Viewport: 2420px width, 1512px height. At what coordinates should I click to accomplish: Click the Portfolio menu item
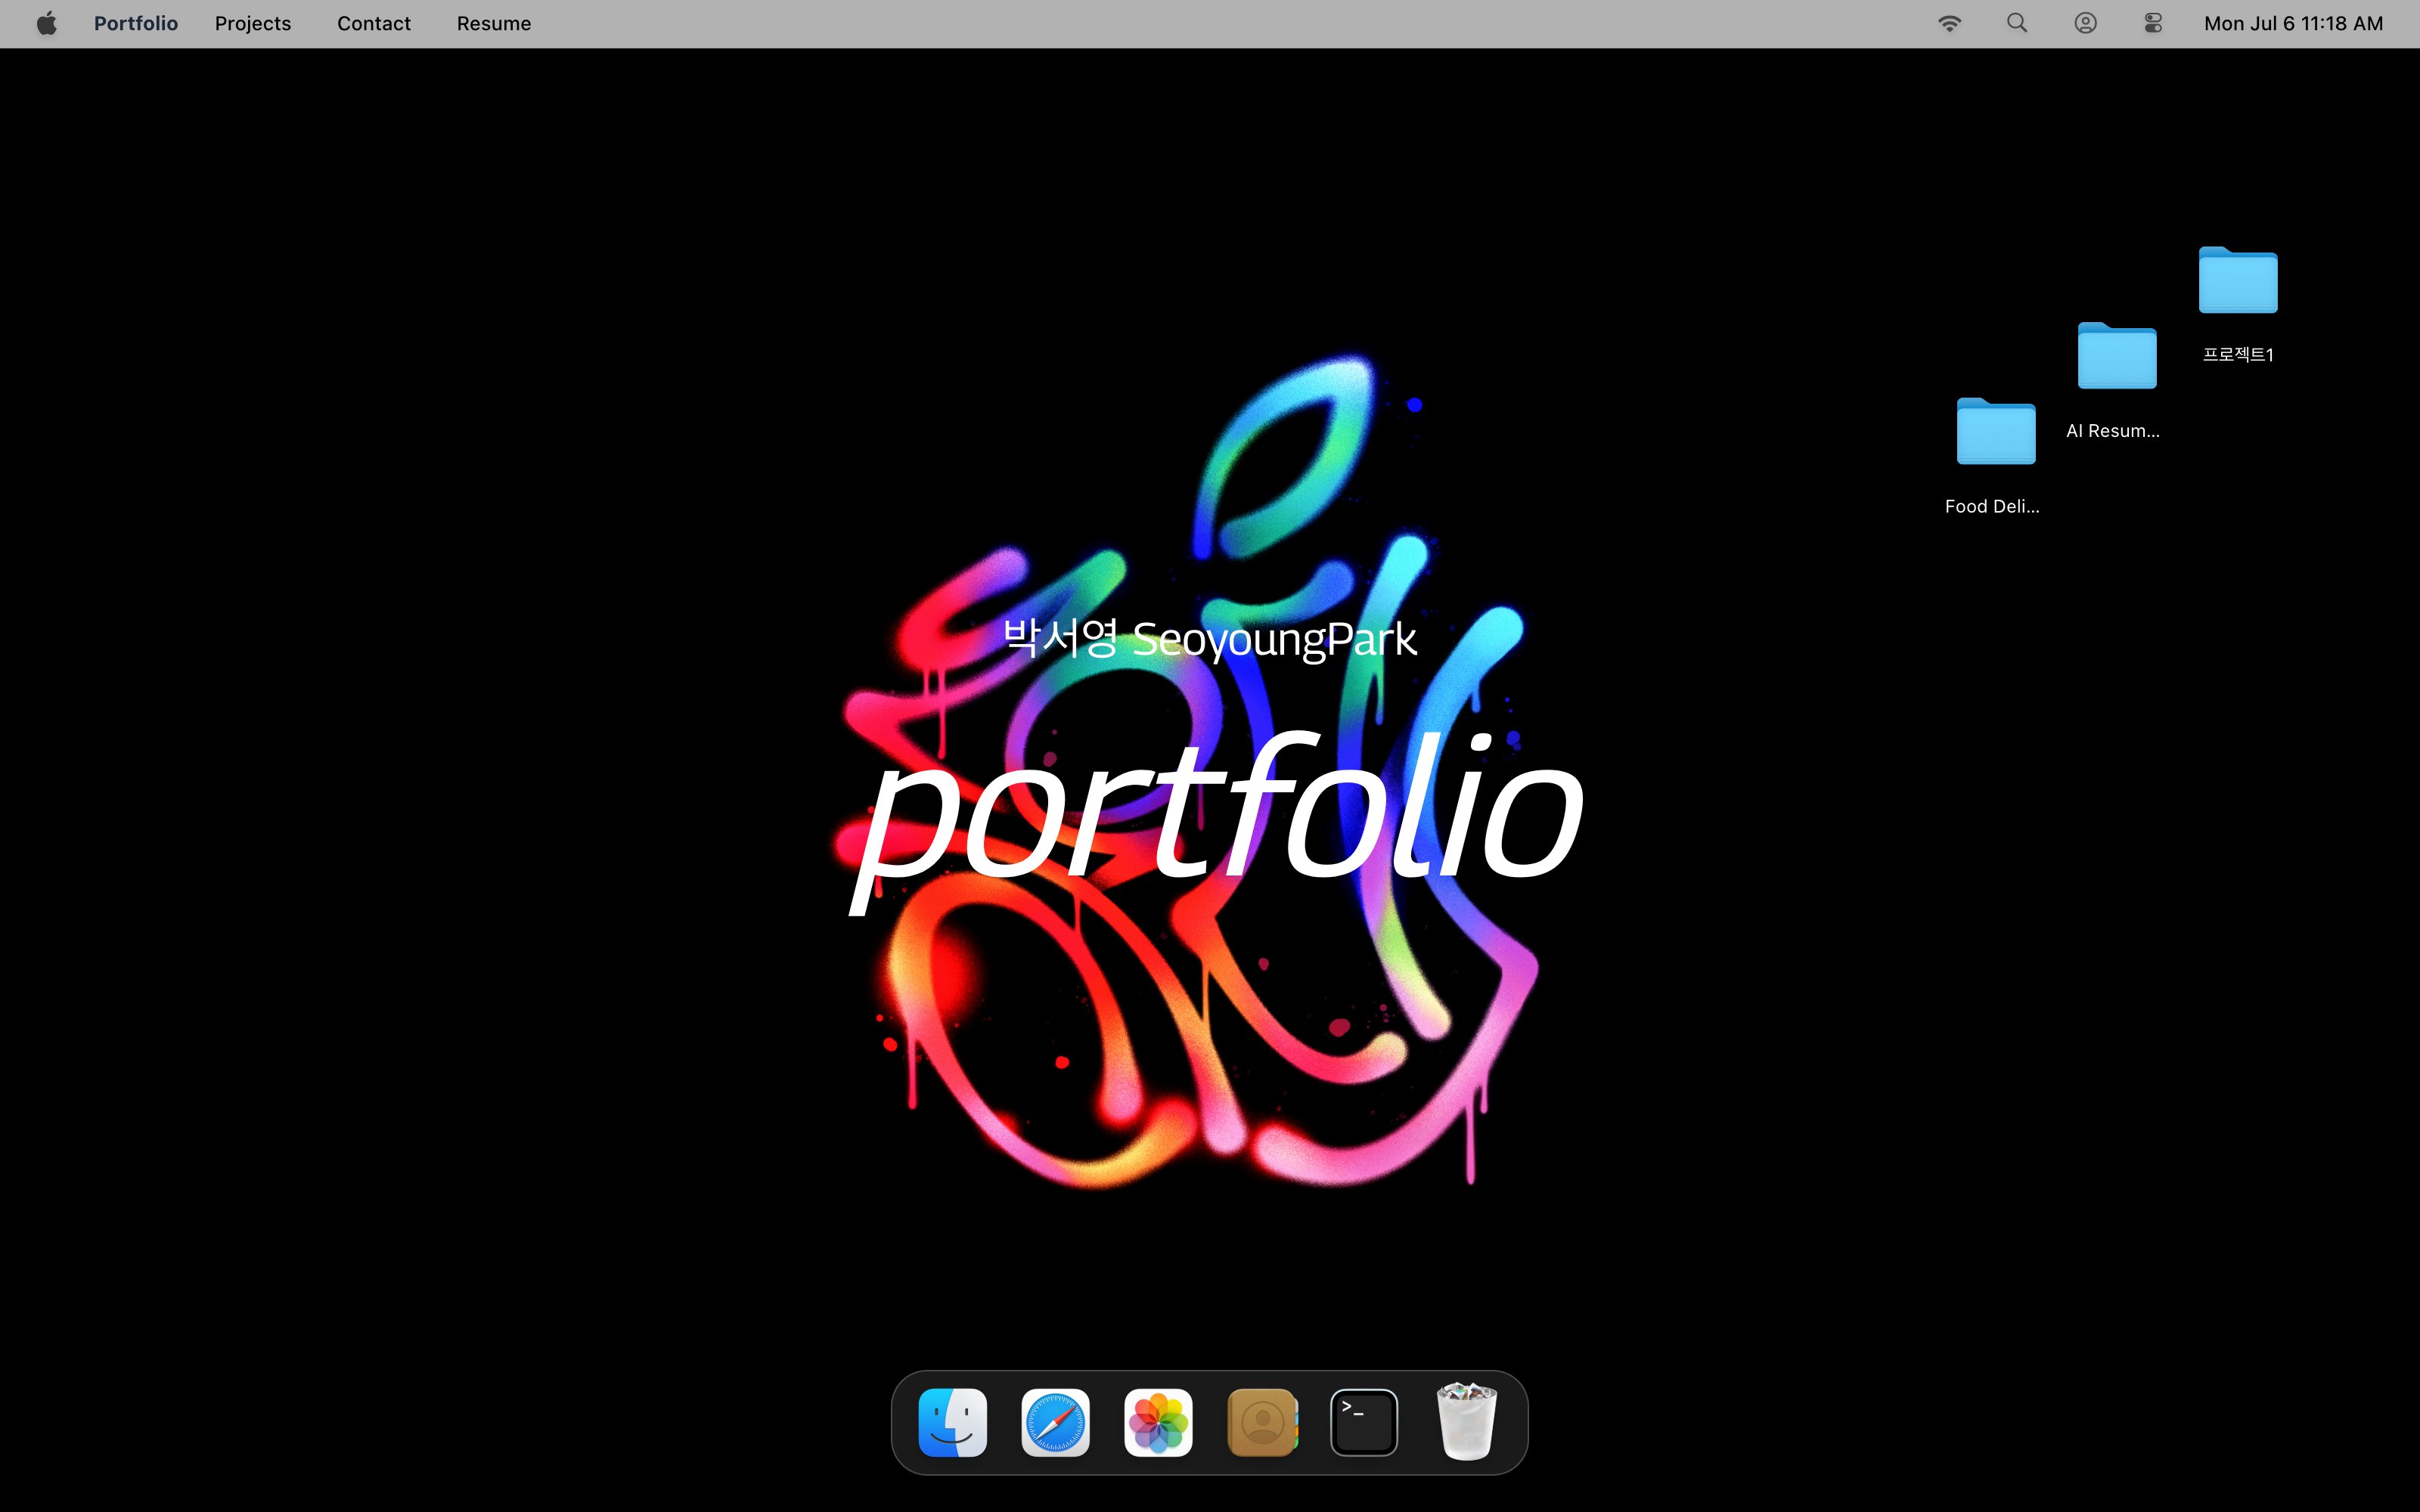pos(136,23)
